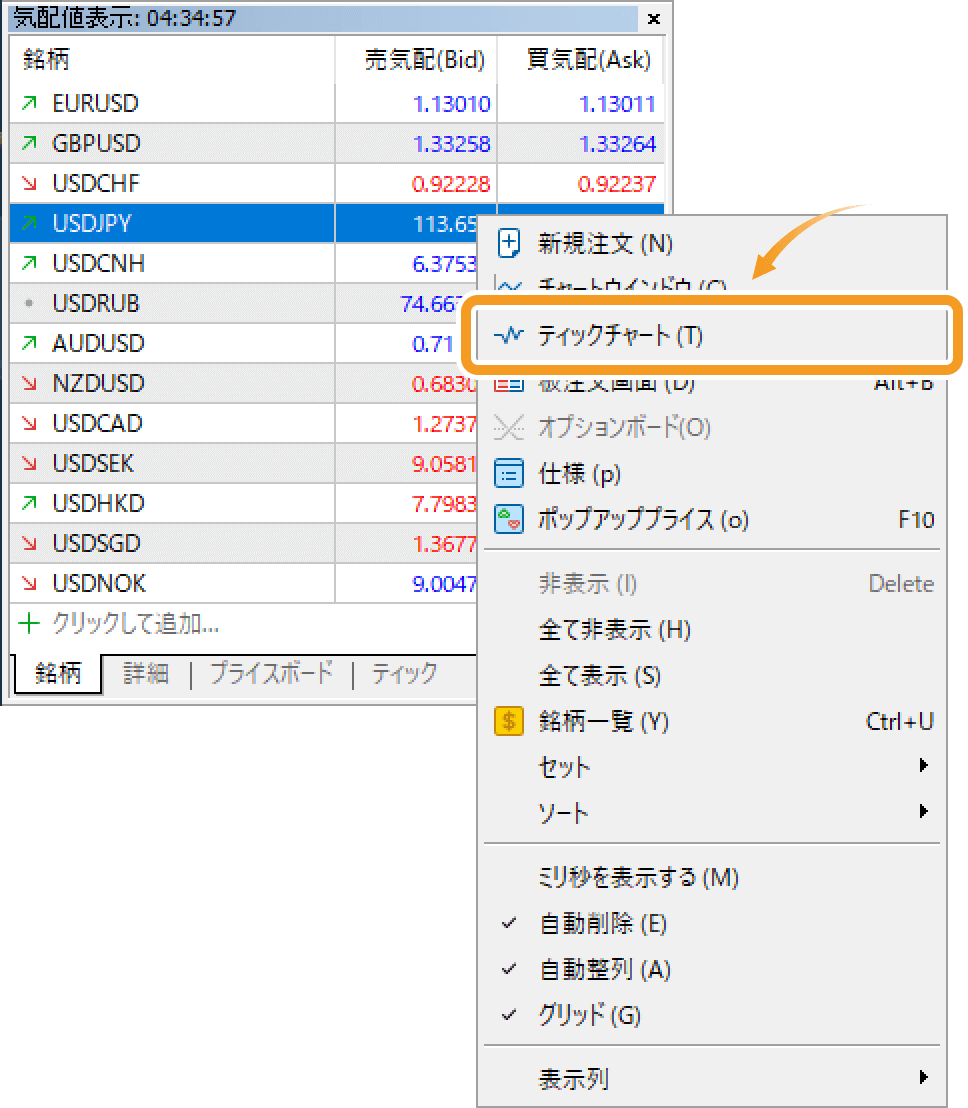Click the green up arrow beside GBPUSD
Image resolution: width=968 pixels, height=1108 pixels.
coord(29,143)
